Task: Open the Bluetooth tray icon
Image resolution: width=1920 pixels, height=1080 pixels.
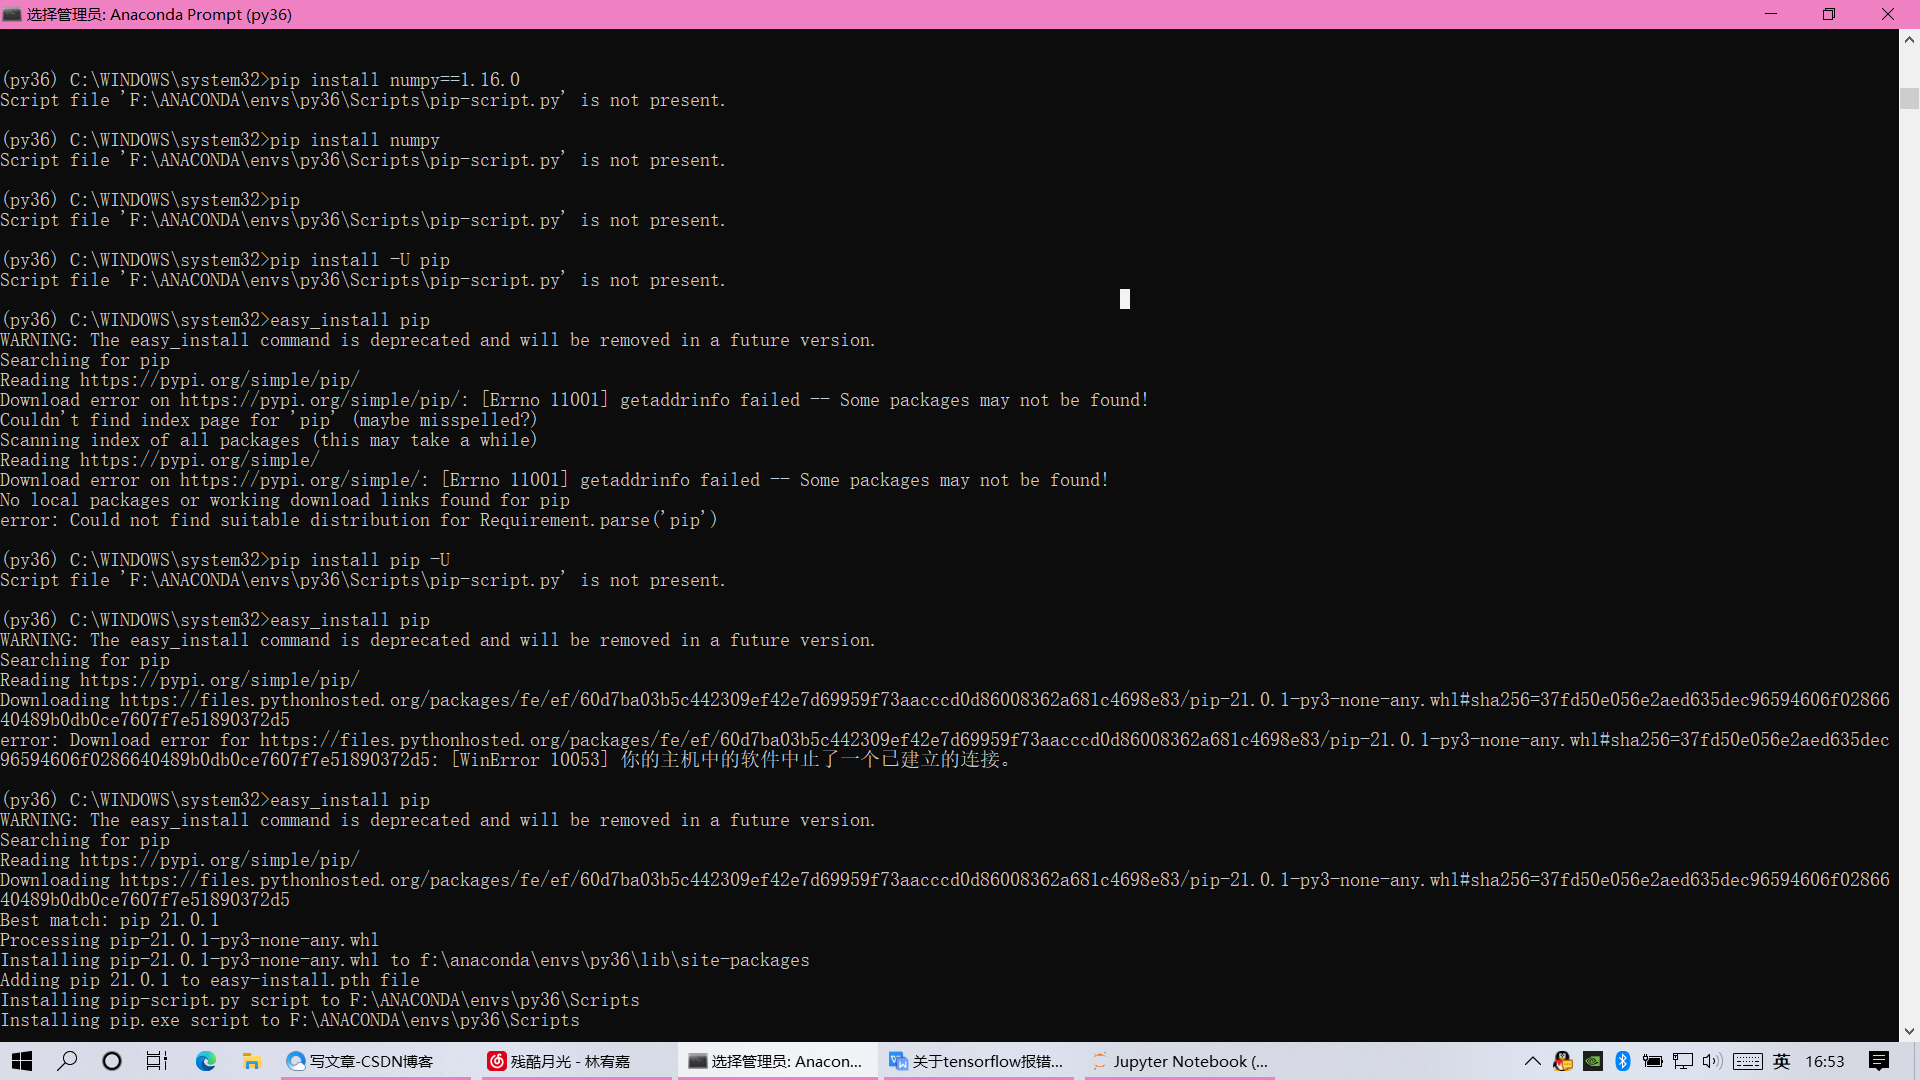Action: (1622, 1061)
